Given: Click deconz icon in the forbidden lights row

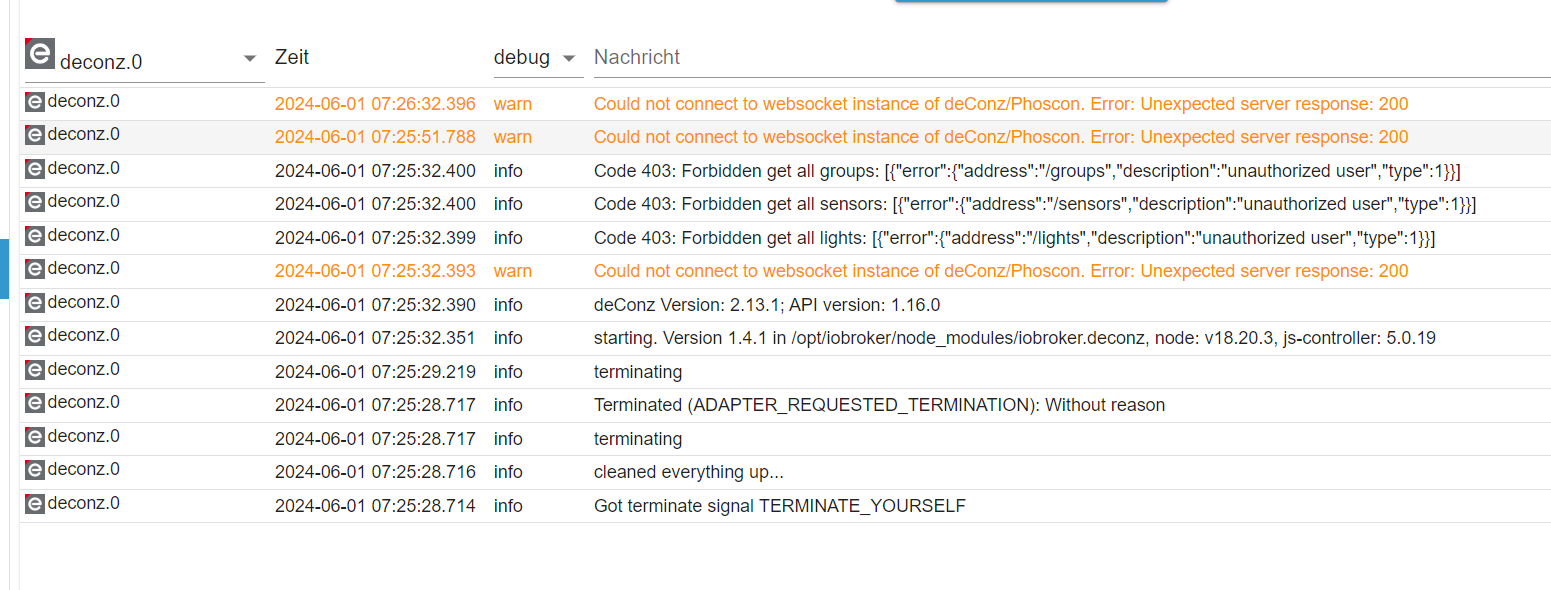Looking at the screenshot, I should (35, 236).
